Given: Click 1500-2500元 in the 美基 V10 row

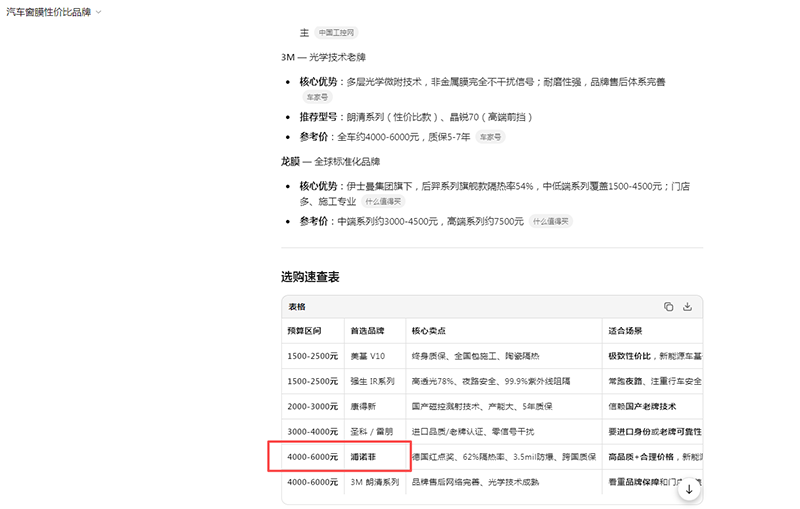Looking at the screenshot, I should 313,356.
